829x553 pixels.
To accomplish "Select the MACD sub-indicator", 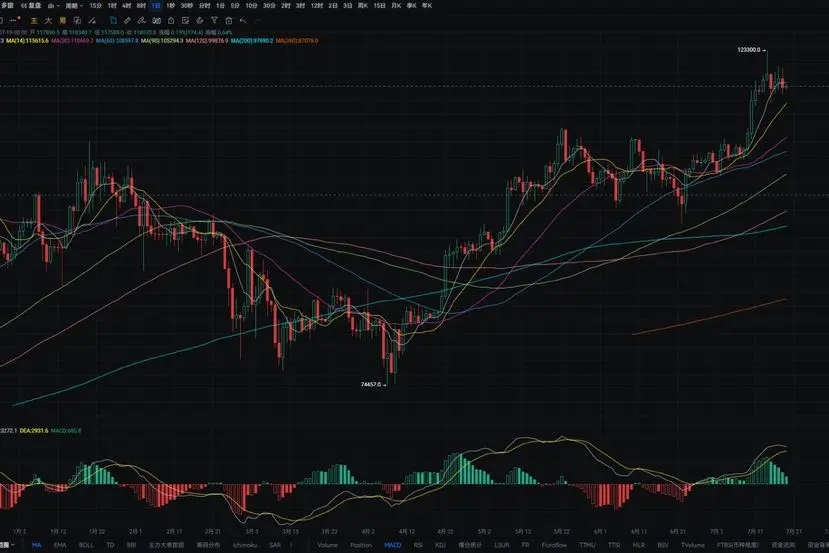I will coord(392,545).
